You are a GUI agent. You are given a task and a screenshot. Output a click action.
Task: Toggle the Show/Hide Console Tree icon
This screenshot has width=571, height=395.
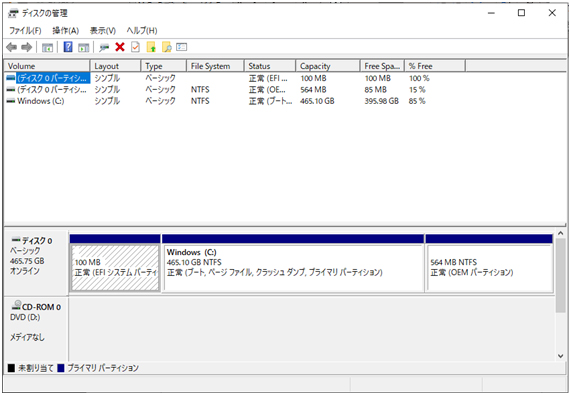click(x=47, y=47)
